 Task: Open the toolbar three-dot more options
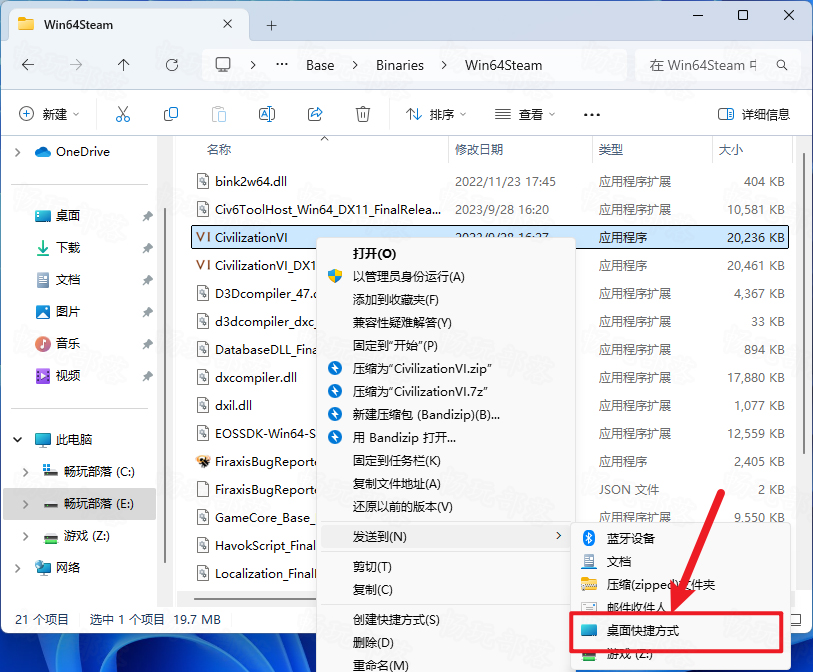(592, 115)
